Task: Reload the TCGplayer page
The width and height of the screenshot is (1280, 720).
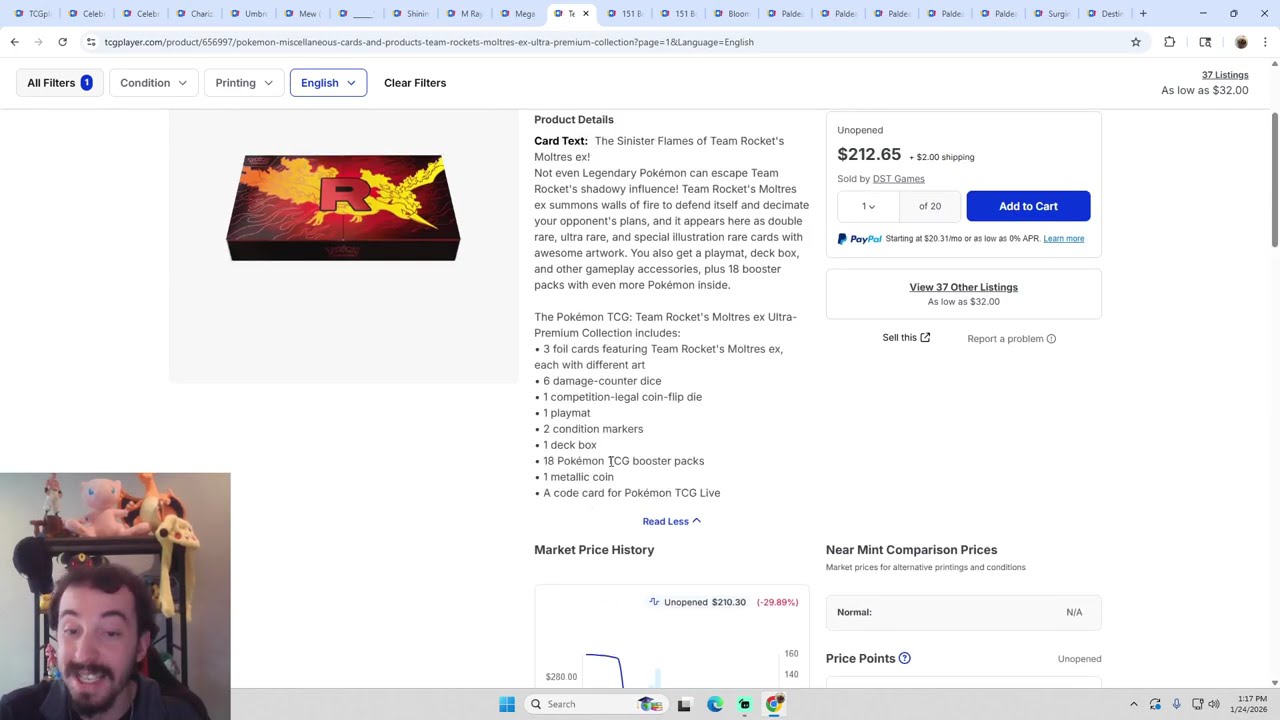Action: (x=62, y=42)
